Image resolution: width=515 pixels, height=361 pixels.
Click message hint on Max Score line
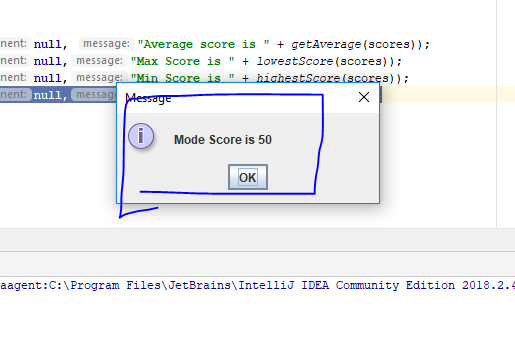click(99, 61)
